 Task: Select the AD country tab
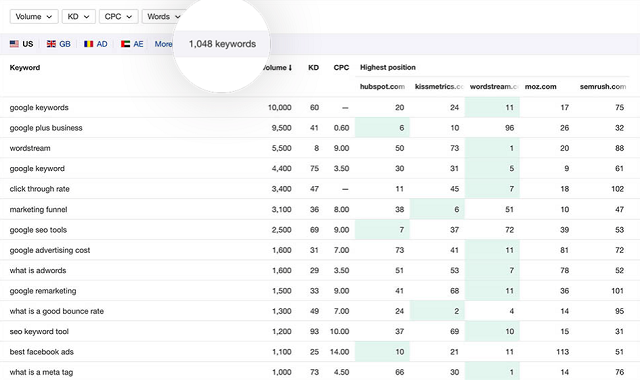click(96, 44)
